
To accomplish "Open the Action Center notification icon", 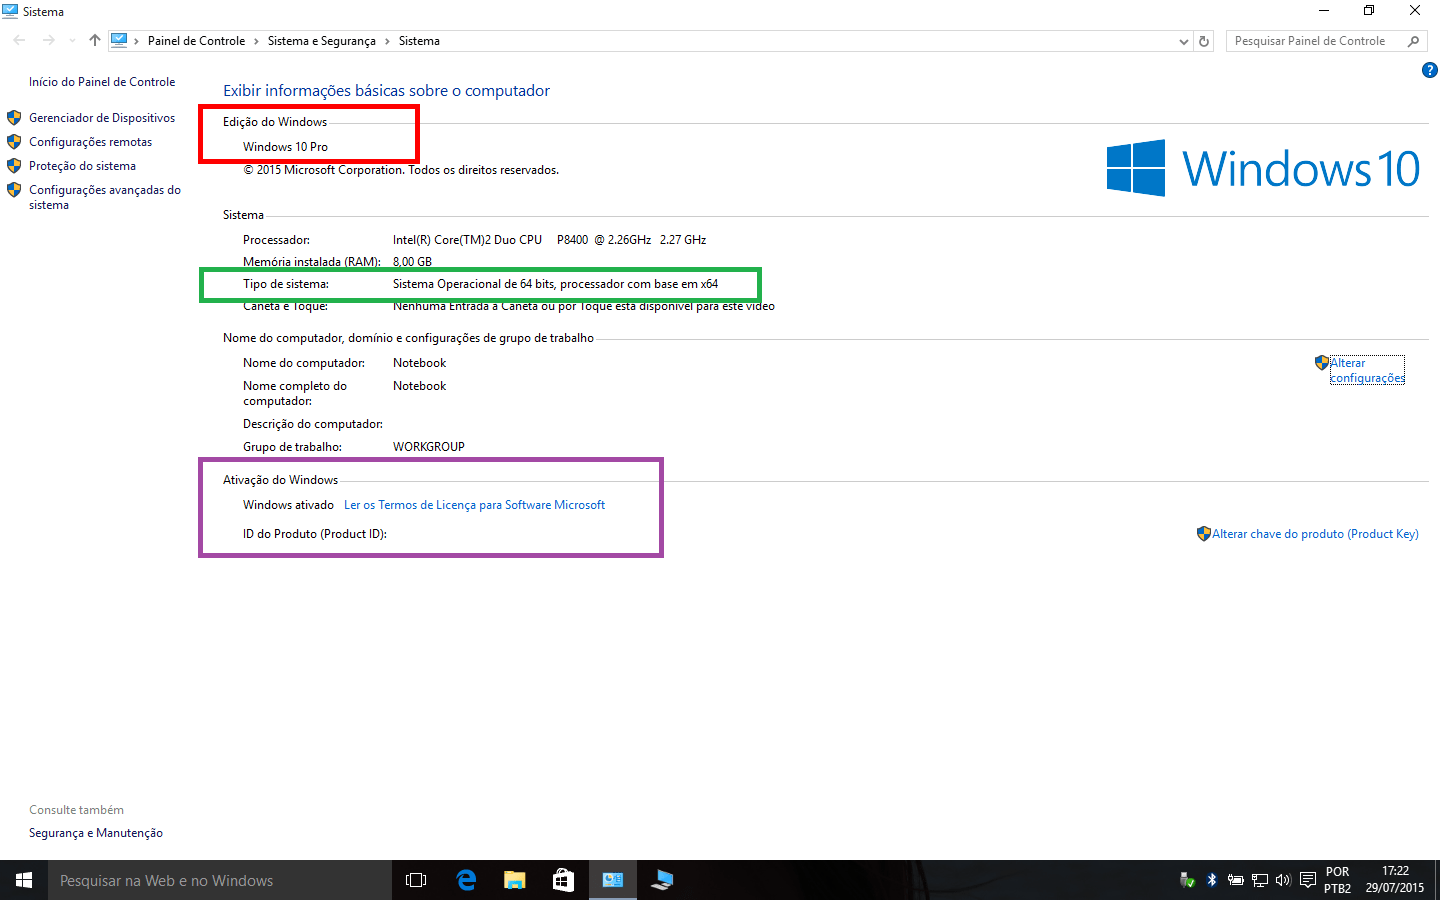I will click(x=1307, y=880).
